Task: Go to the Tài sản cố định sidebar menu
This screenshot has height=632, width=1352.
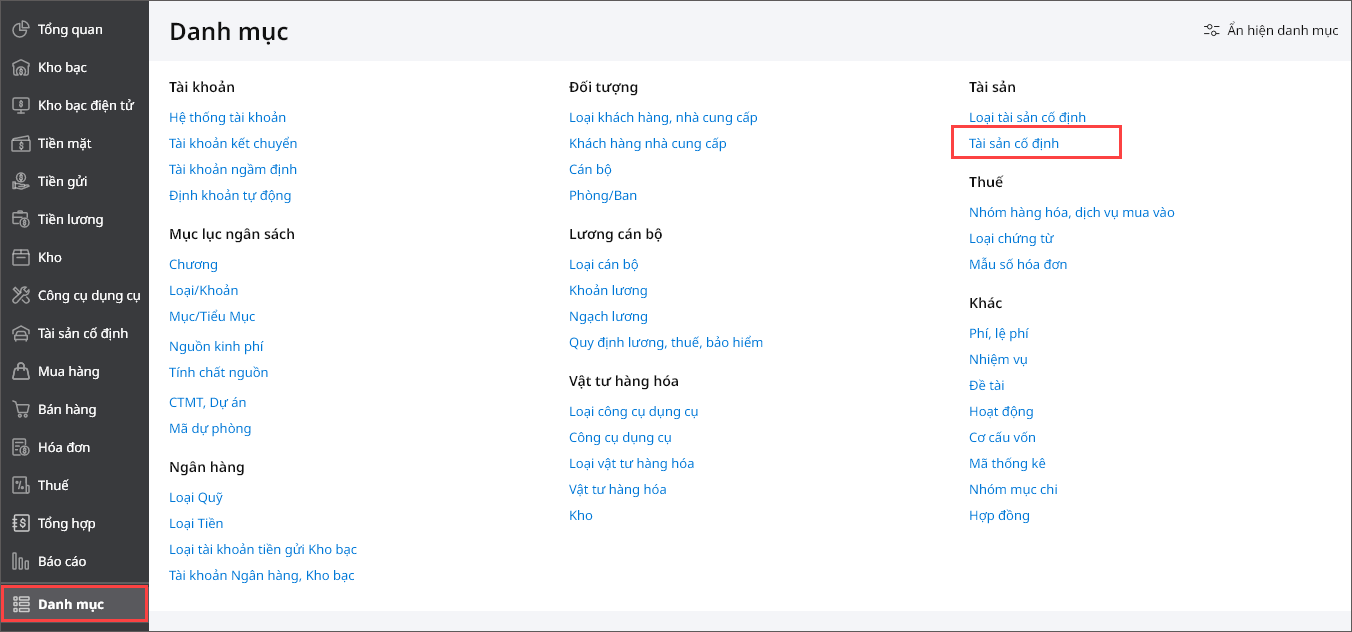Action: click(82, 333)
